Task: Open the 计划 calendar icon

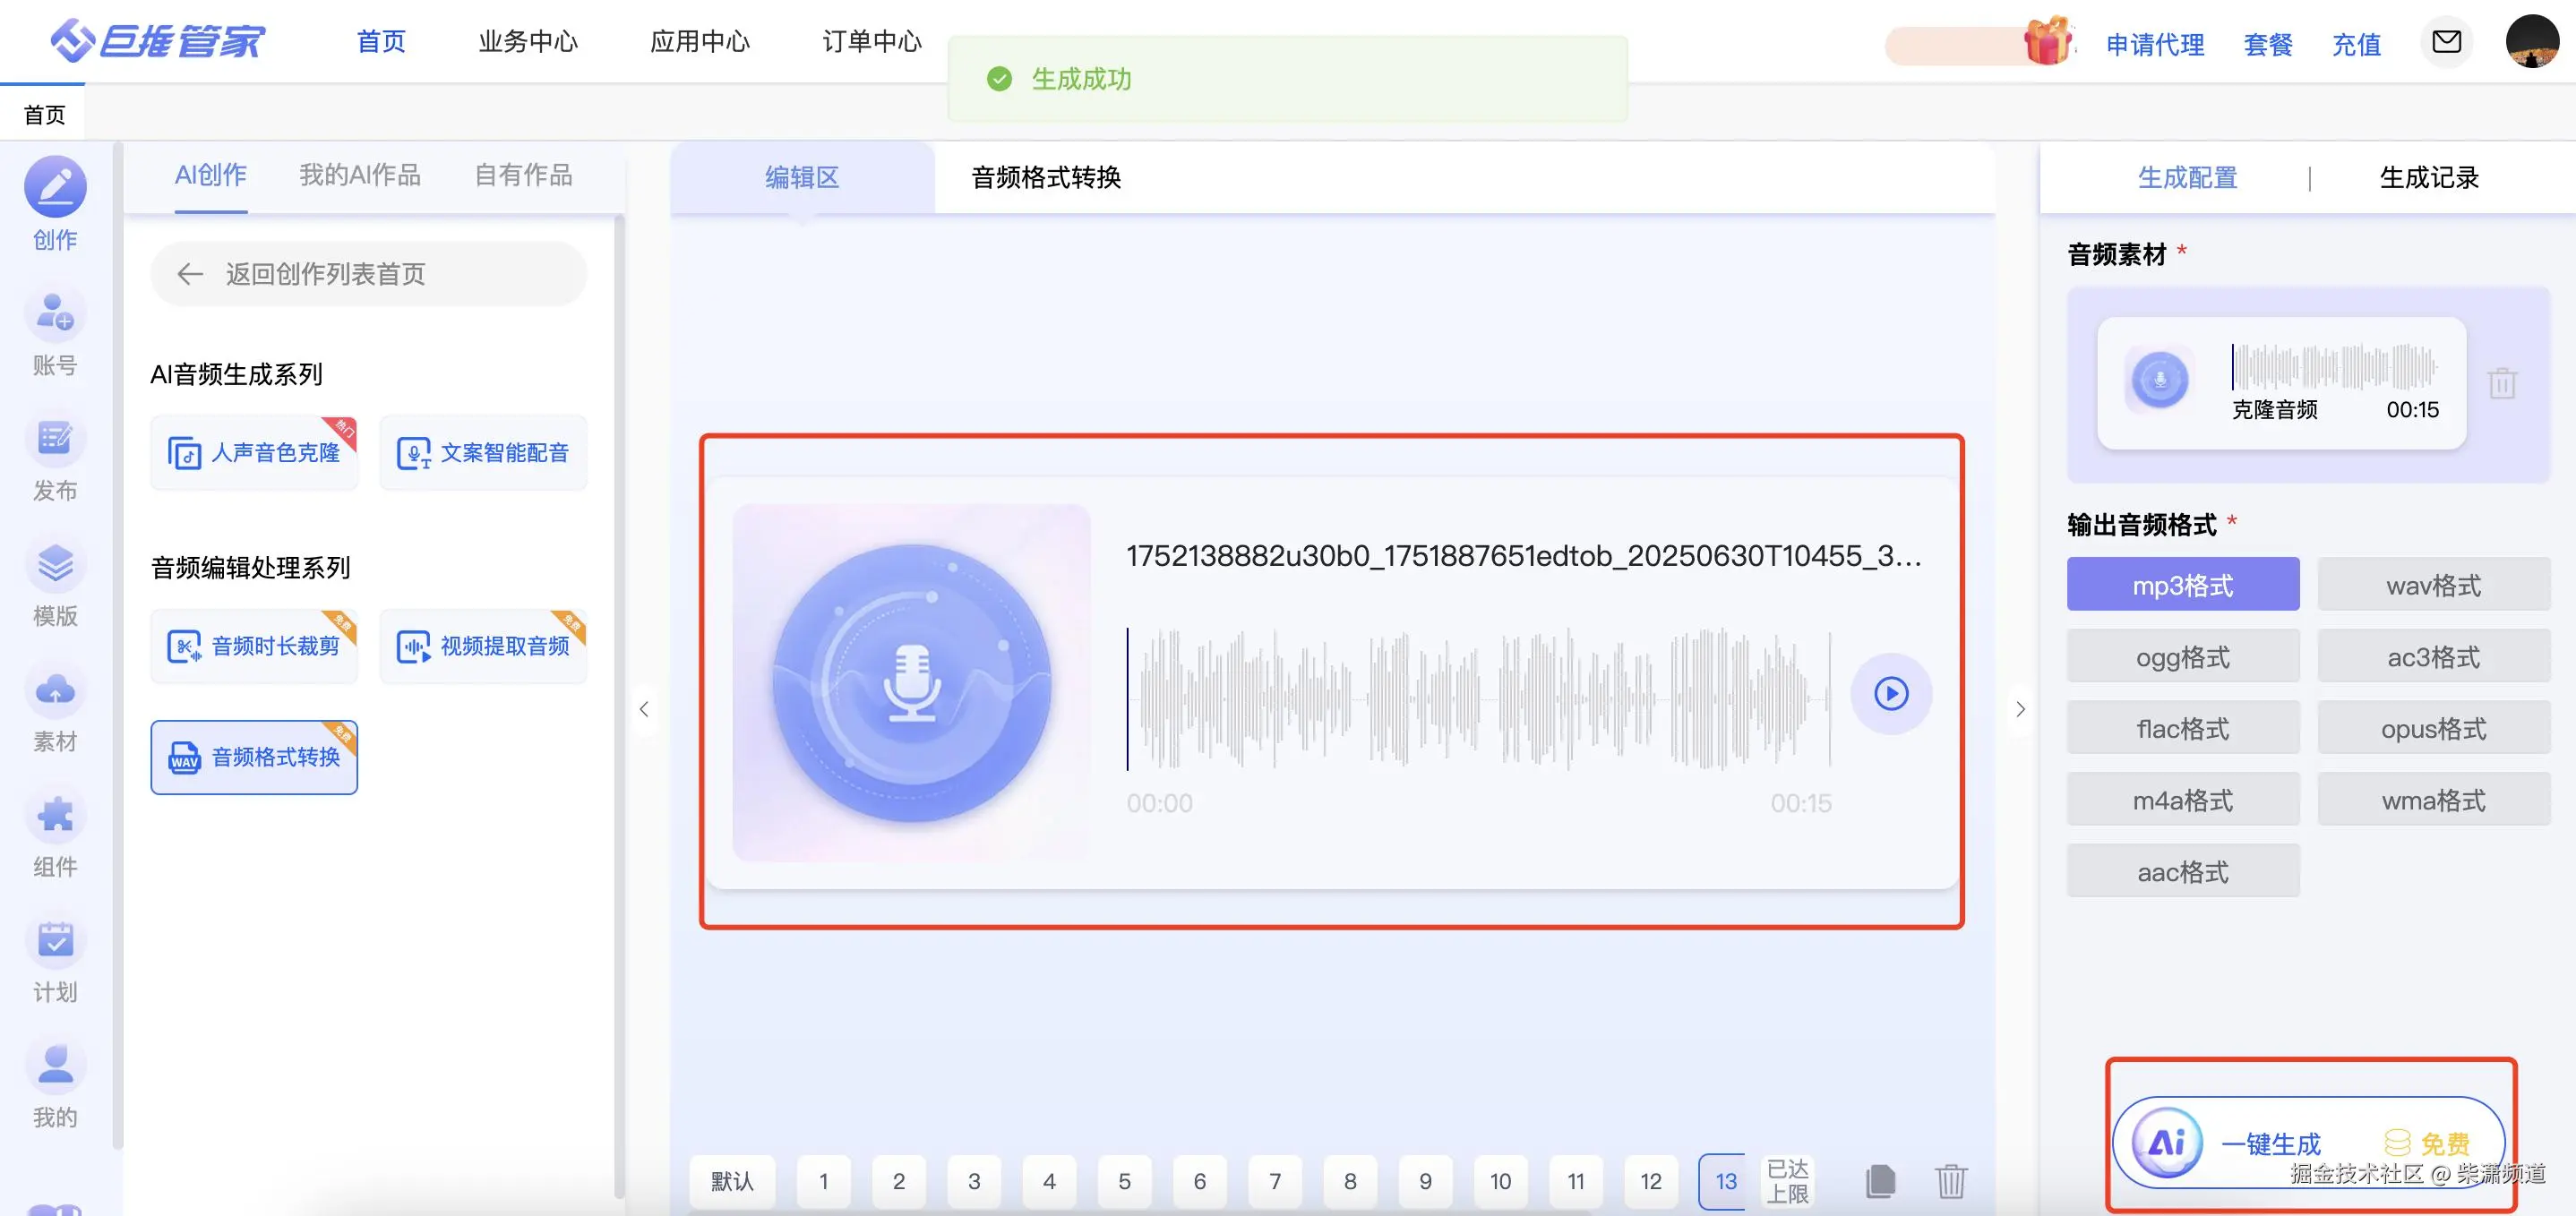Action: tap(55, 940)
